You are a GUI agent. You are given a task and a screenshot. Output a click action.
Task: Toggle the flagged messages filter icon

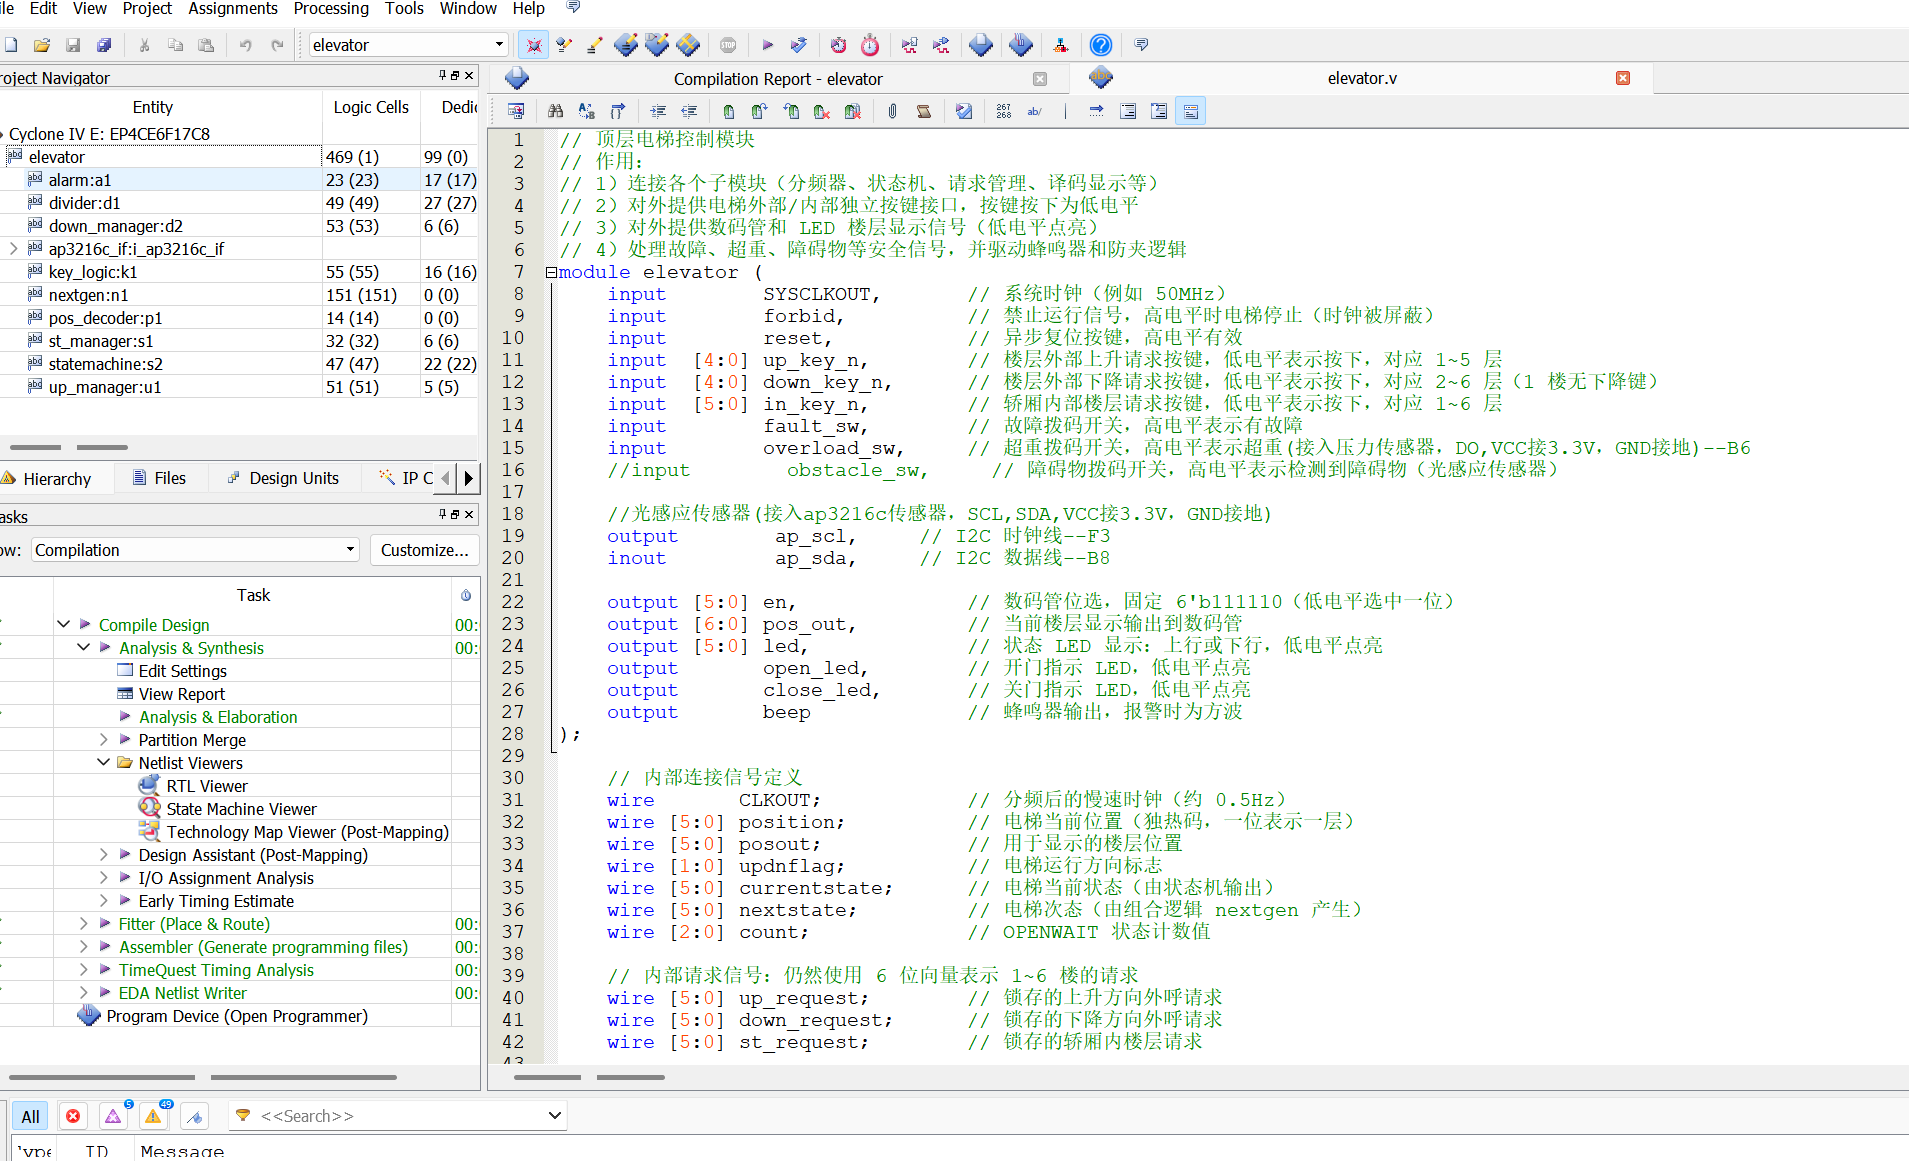(196, 1116)
